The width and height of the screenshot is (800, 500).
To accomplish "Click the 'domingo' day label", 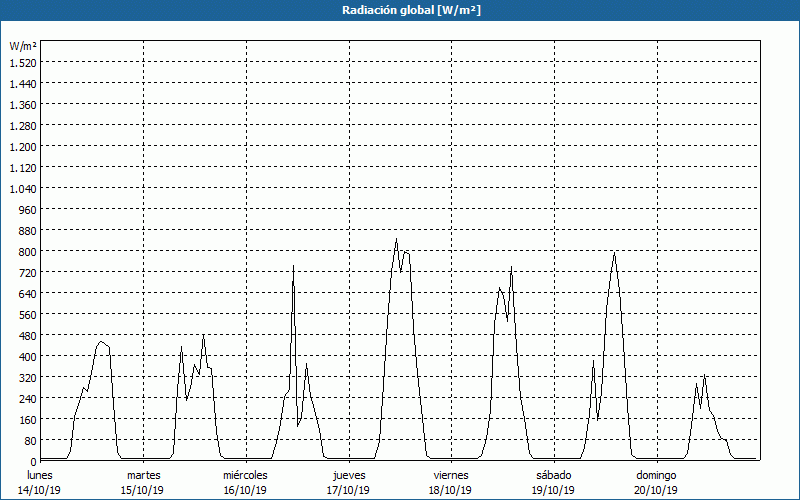I will [656, 475].
